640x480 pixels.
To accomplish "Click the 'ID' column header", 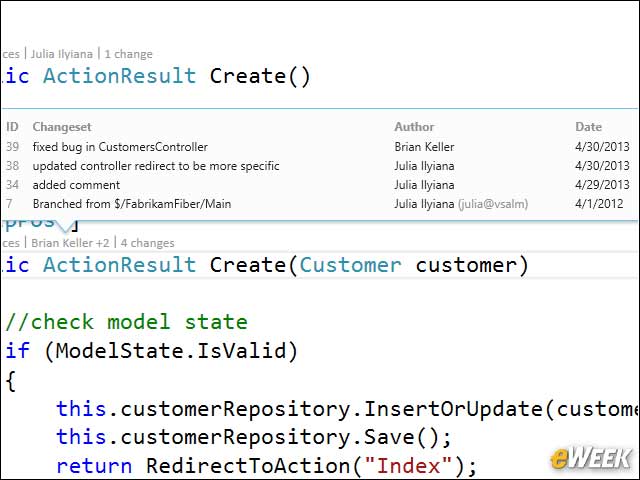I will (x=12, y=127).
